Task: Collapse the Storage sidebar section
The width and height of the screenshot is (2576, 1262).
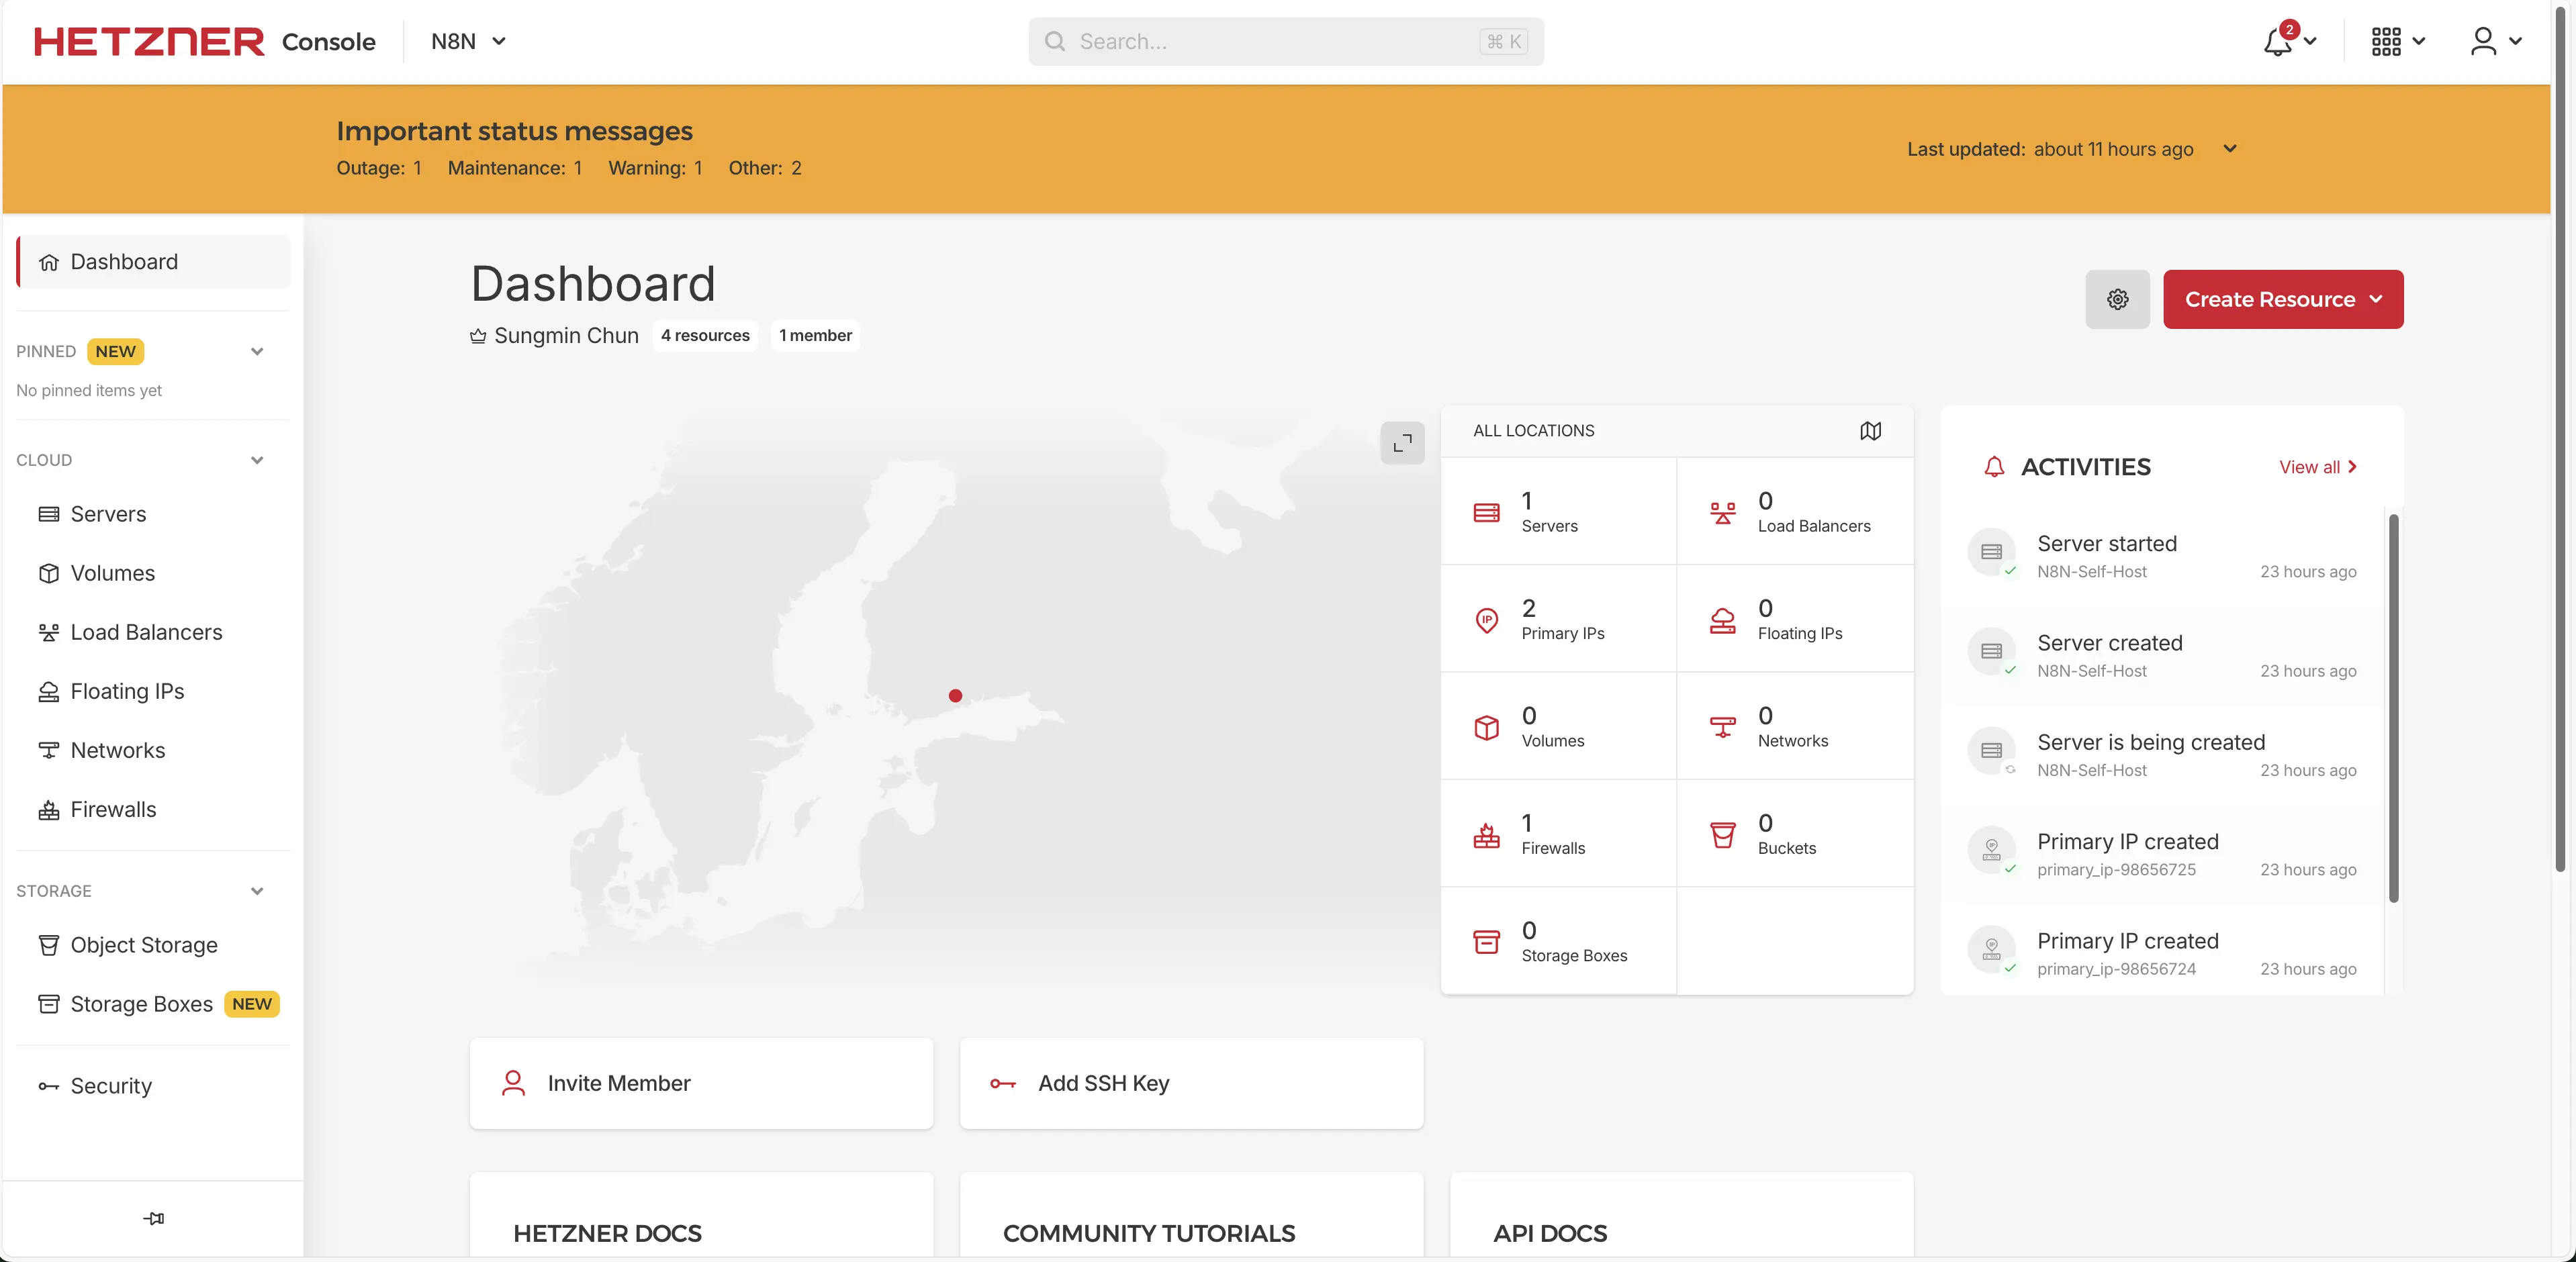Action: tap(257, 891)
